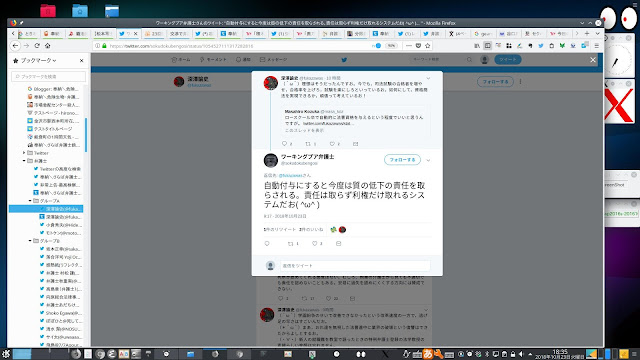Go back with the Firefox back arrow
Image resolution: width=640 pixels, height=360 pixels.
[16, 46]
